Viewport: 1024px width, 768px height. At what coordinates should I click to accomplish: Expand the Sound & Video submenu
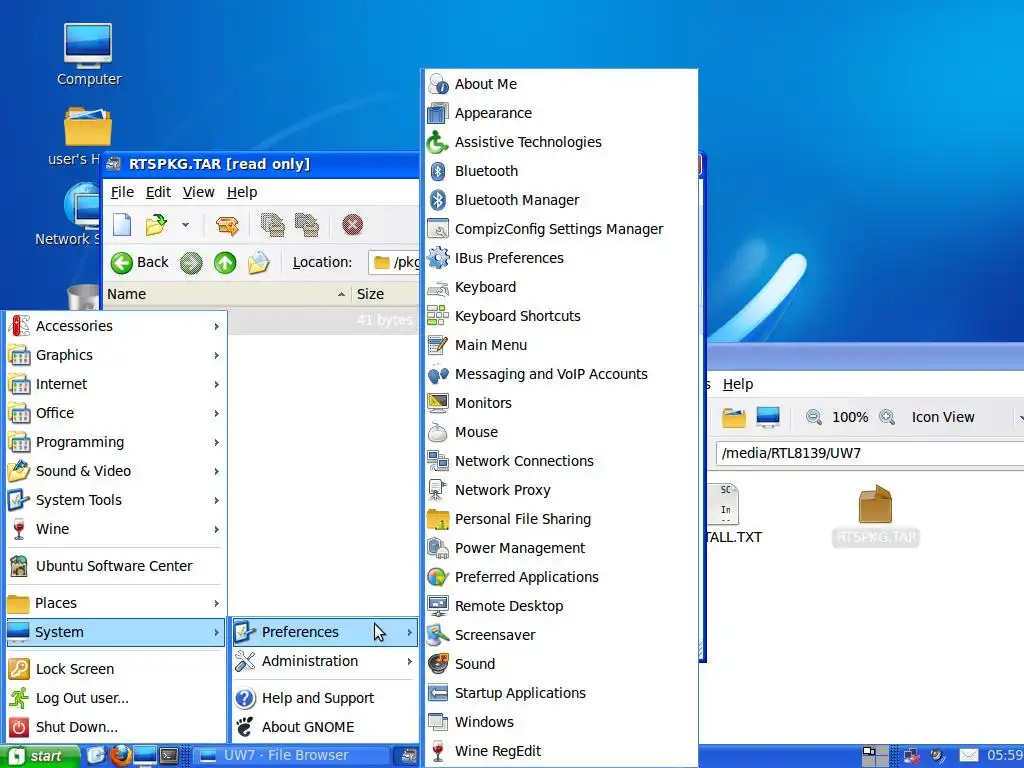116,471
